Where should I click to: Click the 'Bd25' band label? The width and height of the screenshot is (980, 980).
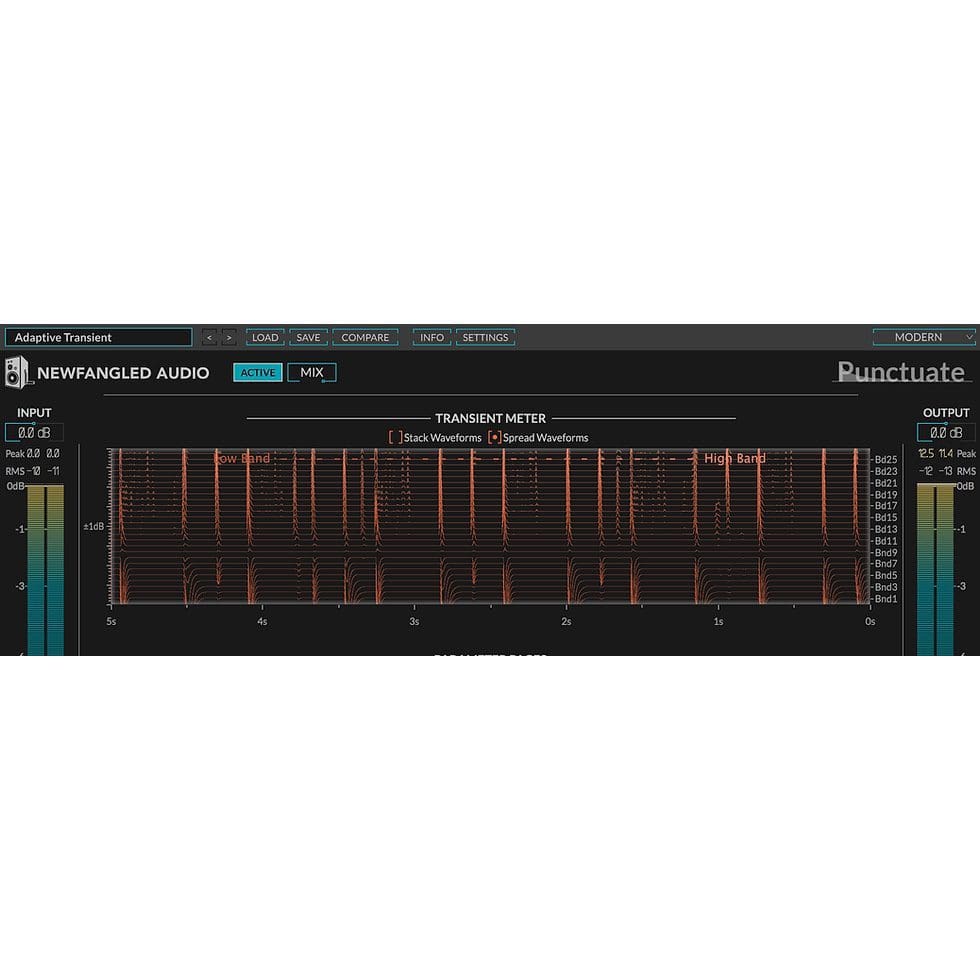click(x=886, y=459)
